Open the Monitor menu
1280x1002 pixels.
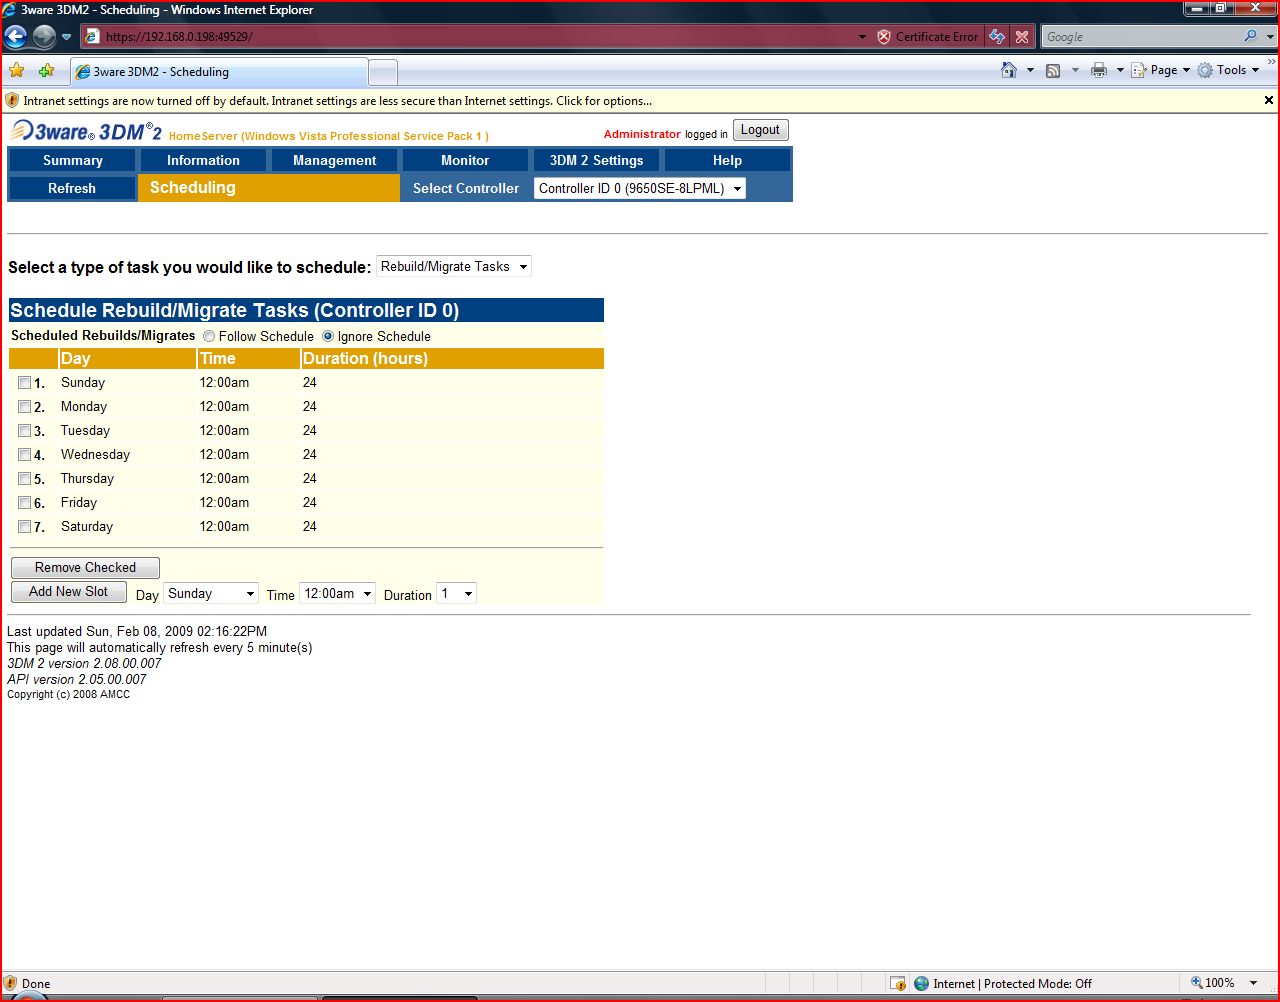coord(465,160)
